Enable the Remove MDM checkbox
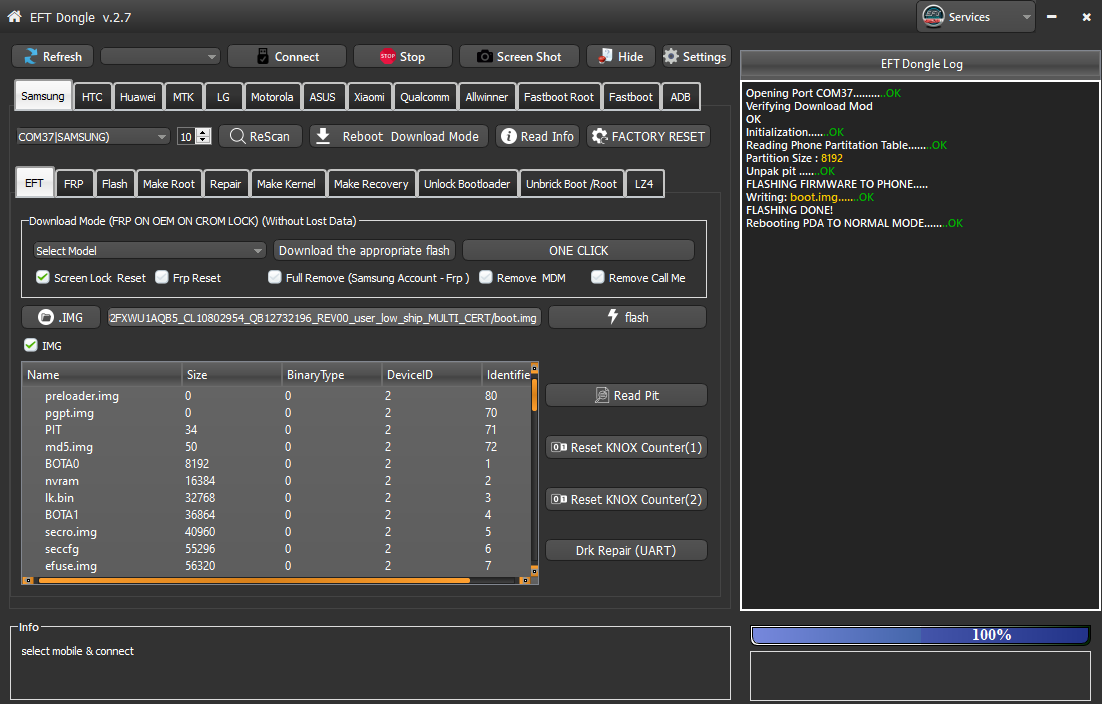 pos(486,277)
